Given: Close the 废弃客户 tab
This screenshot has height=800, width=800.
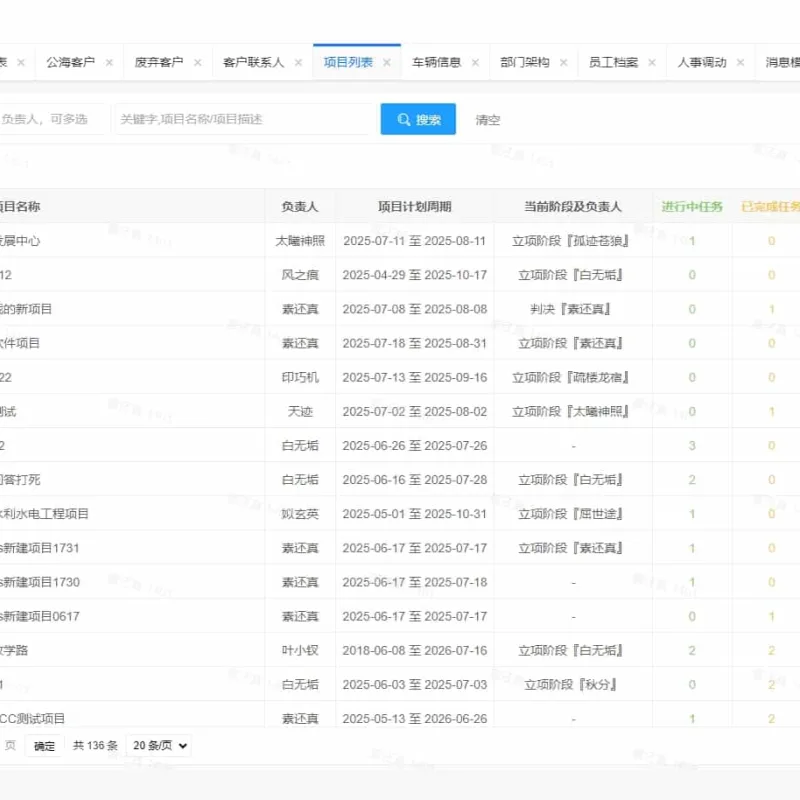Looking at the screenshot, I should [x=197, y=62].
